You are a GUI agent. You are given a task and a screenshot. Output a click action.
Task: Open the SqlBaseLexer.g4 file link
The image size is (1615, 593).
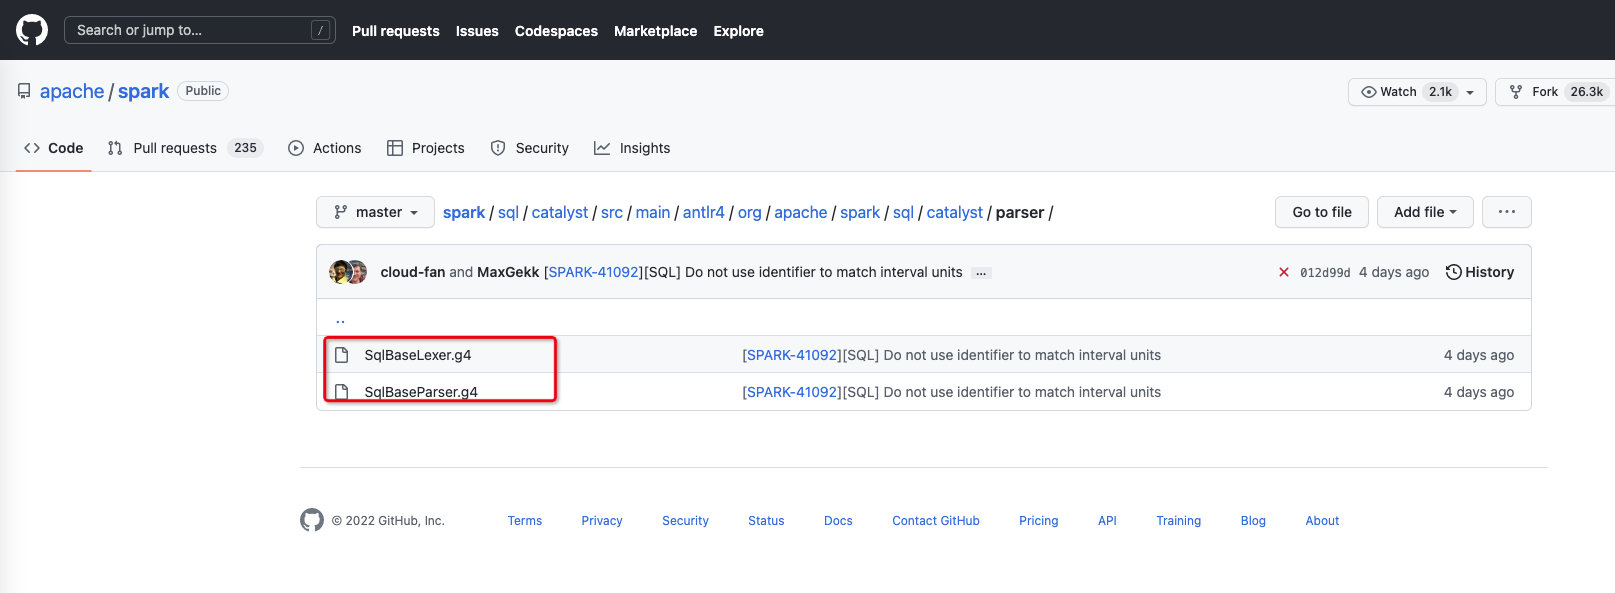[417, 355]
